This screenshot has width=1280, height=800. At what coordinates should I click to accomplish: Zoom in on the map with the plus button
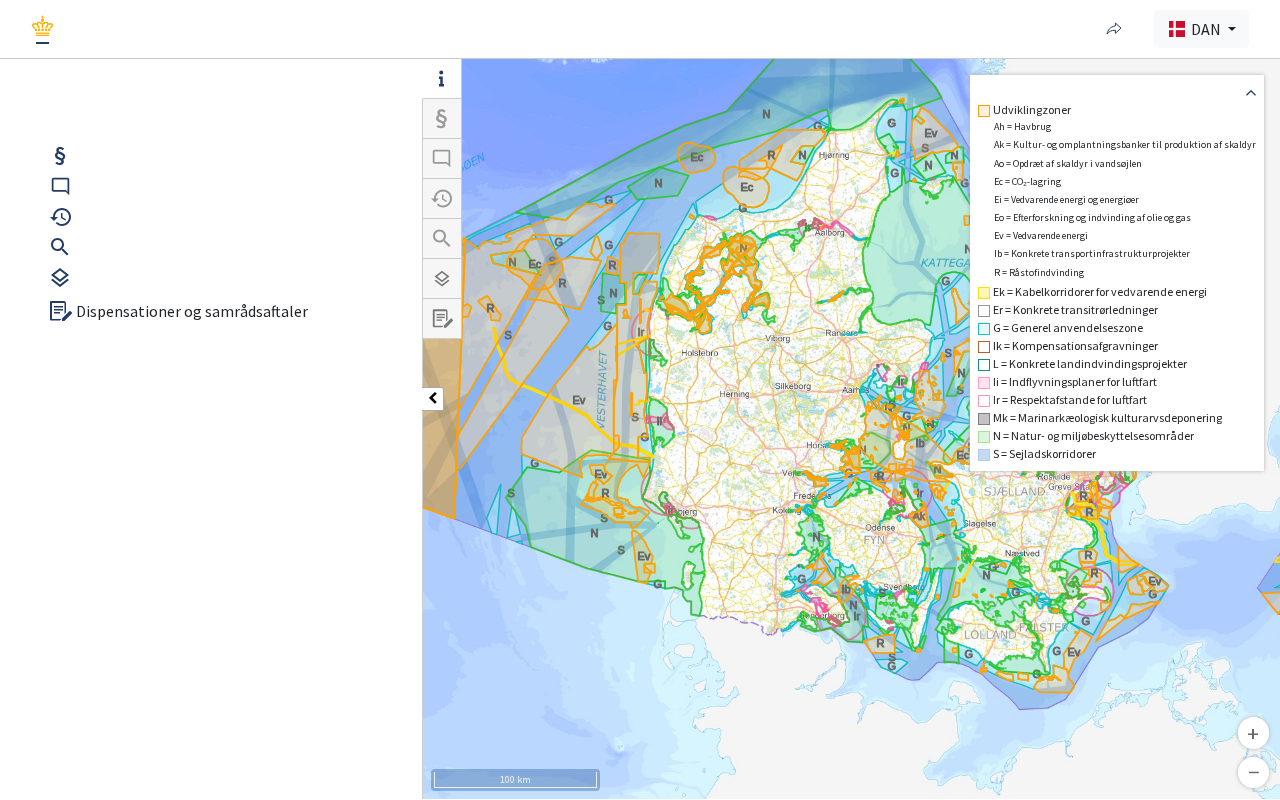click(1253, 733)
